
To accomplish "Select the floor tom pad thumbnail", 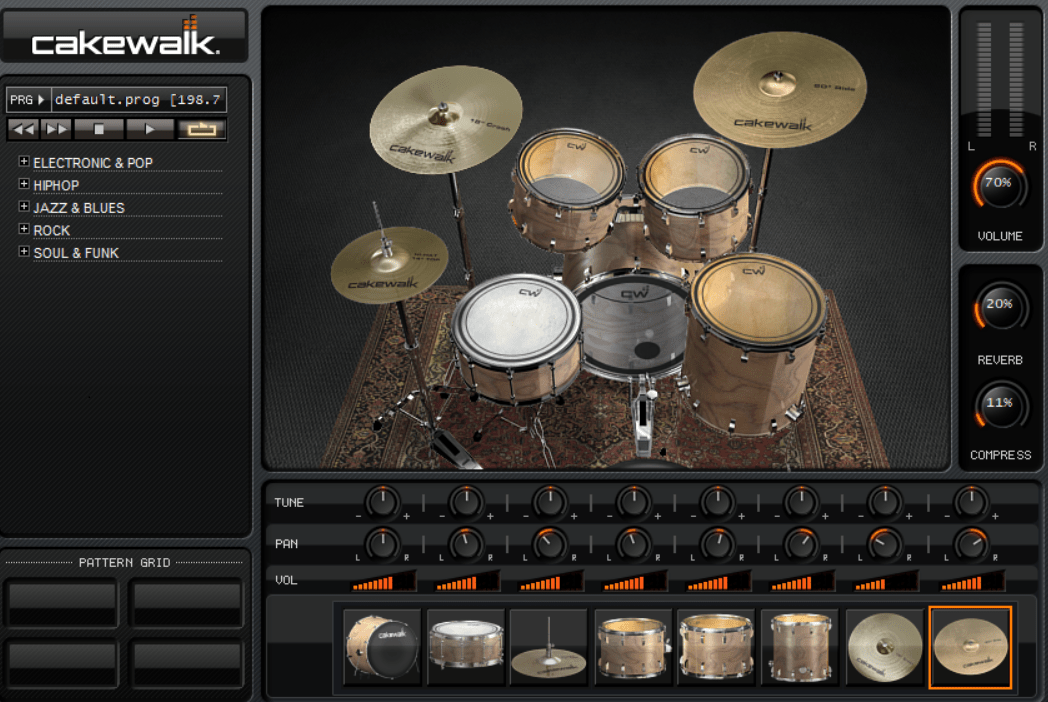I will [800, 647].
